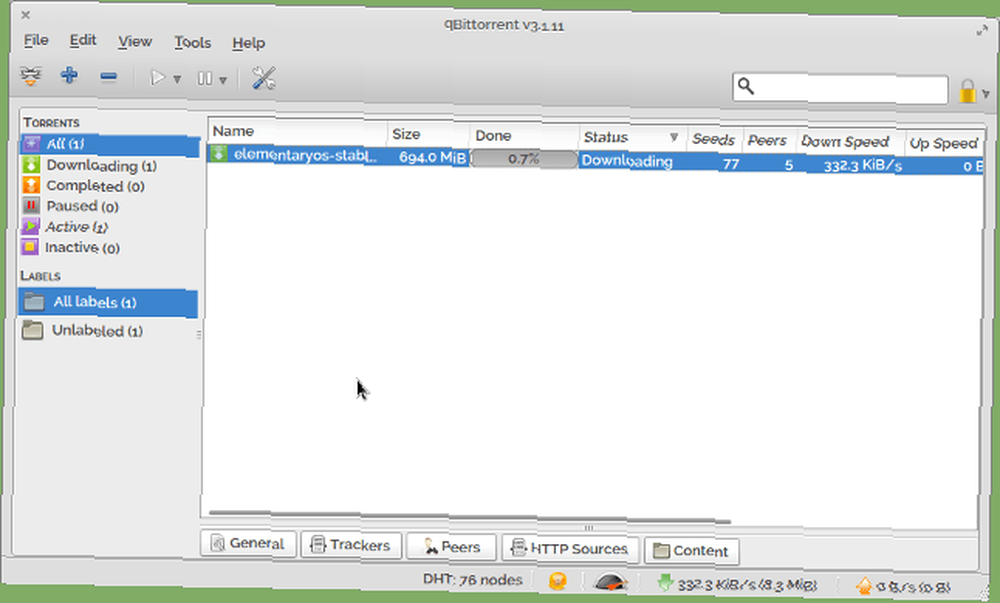
Task: Switch to the Content tab
Action: pyautogui.click(x=691, y=551)
